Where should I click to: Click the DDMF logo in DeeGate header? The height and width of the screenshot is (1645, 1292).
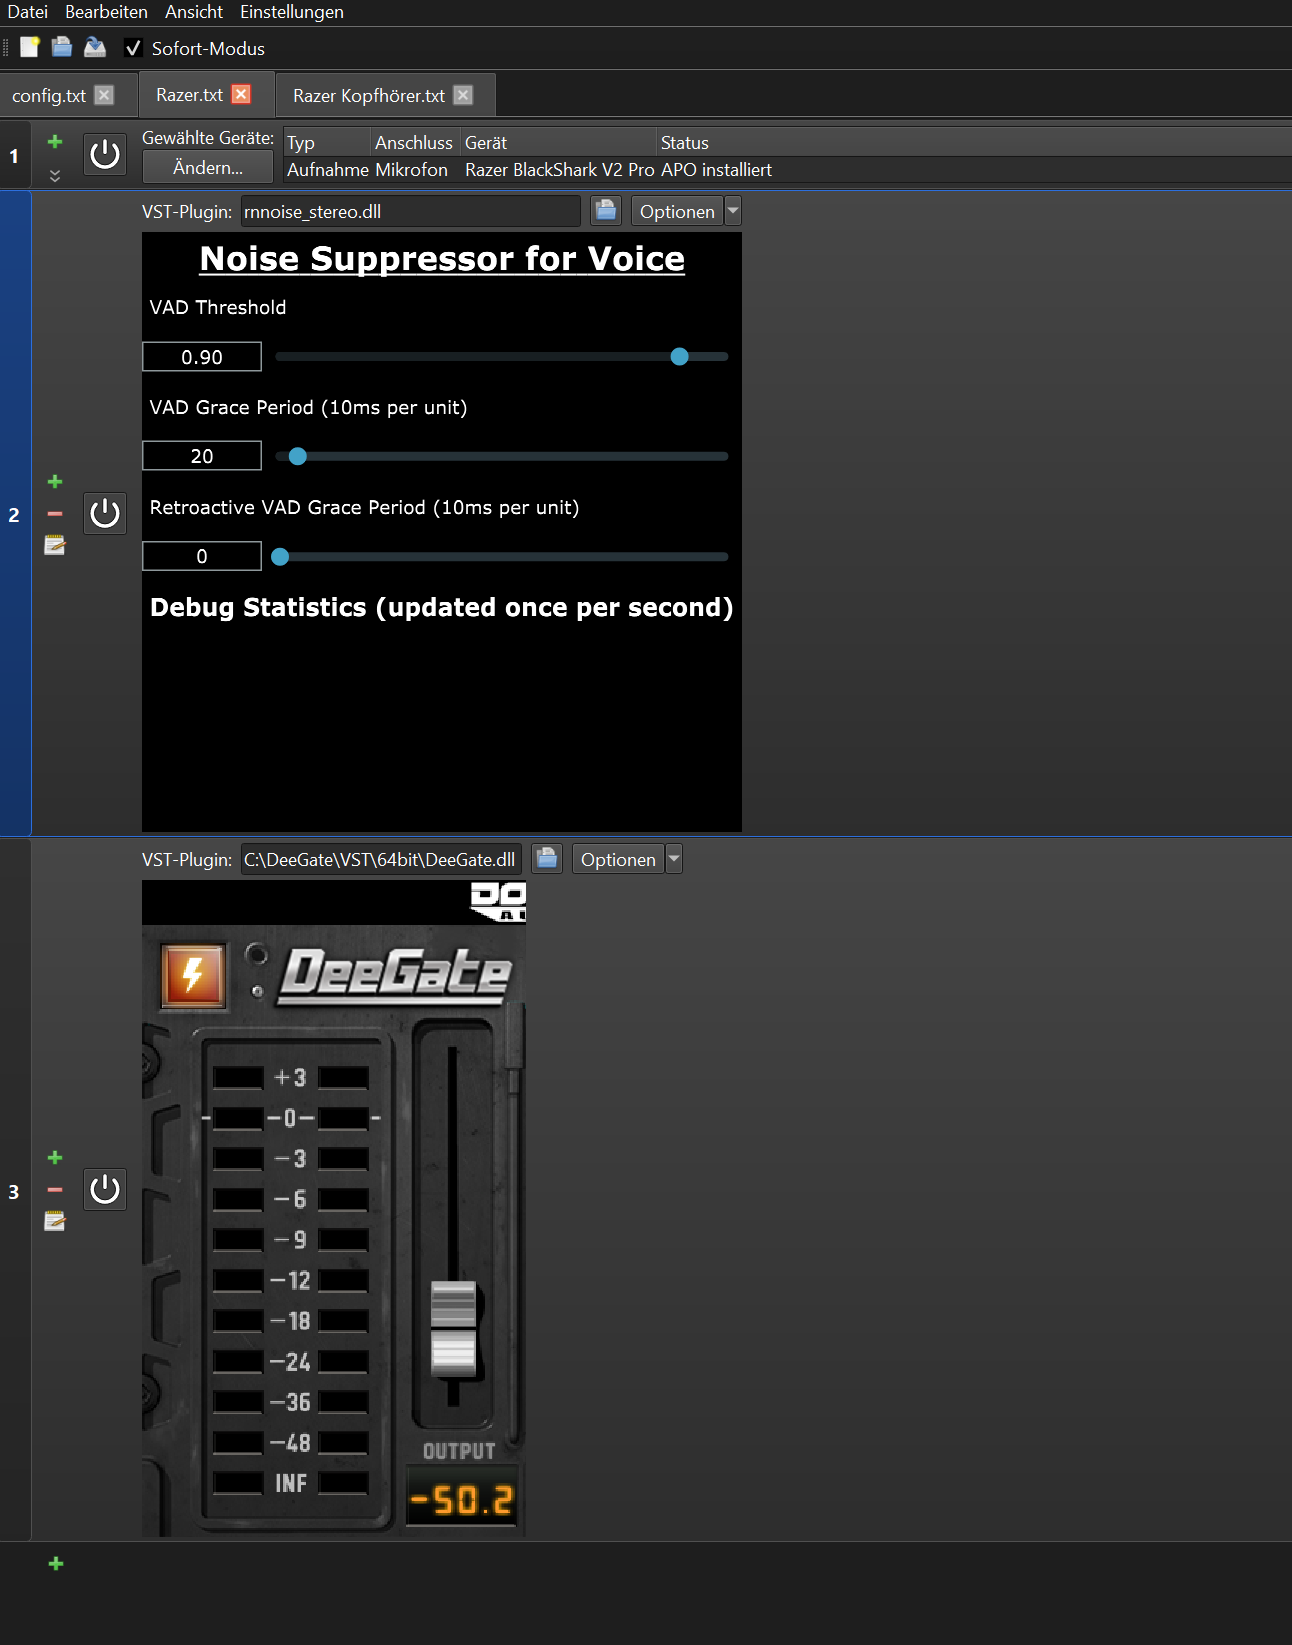pyautogui.click(x=498, y=902)
